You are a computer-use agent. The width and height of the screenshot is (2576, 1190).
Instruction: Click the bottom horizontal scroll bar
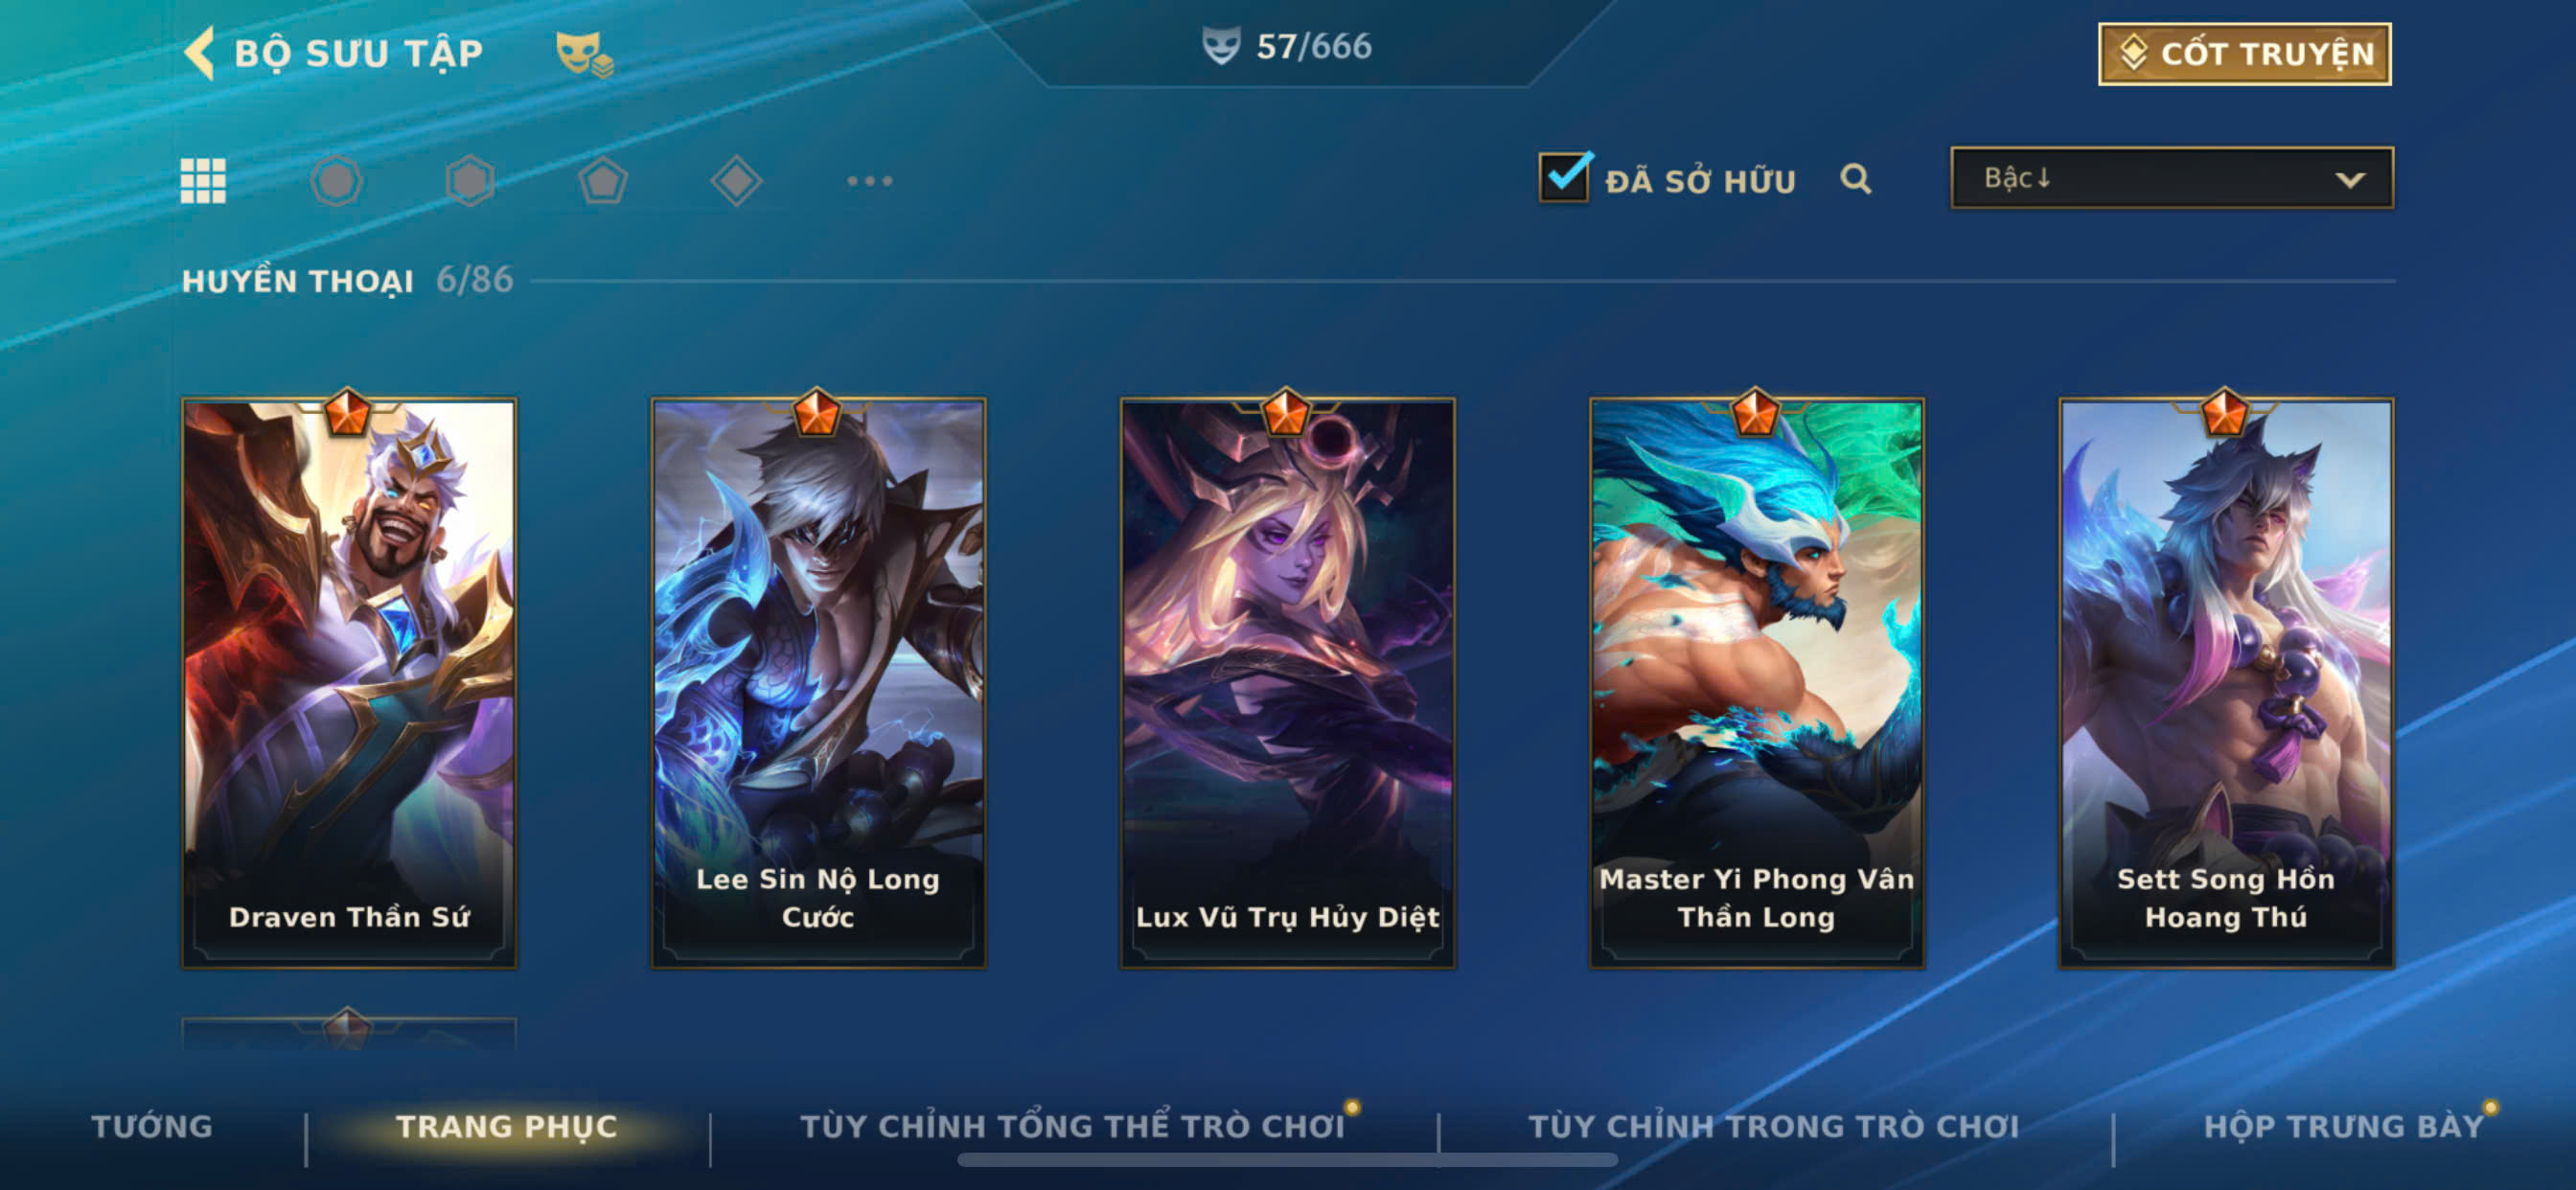click(x=1287, y=1160)
